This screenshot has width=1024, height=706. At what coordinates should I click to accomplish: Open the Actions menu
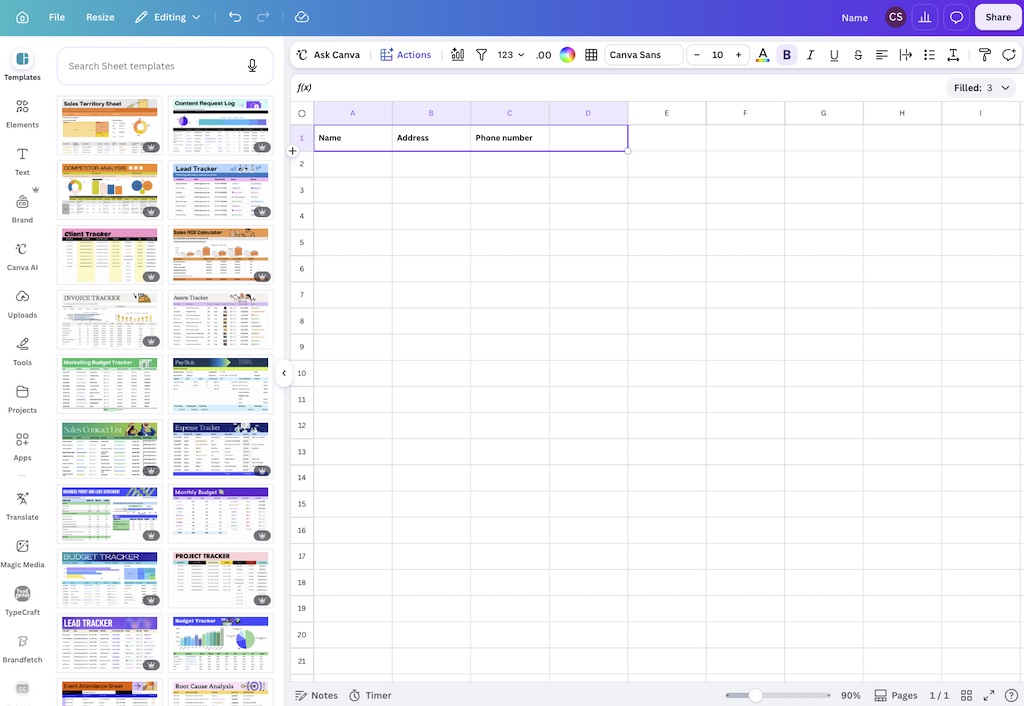point(406,55)
